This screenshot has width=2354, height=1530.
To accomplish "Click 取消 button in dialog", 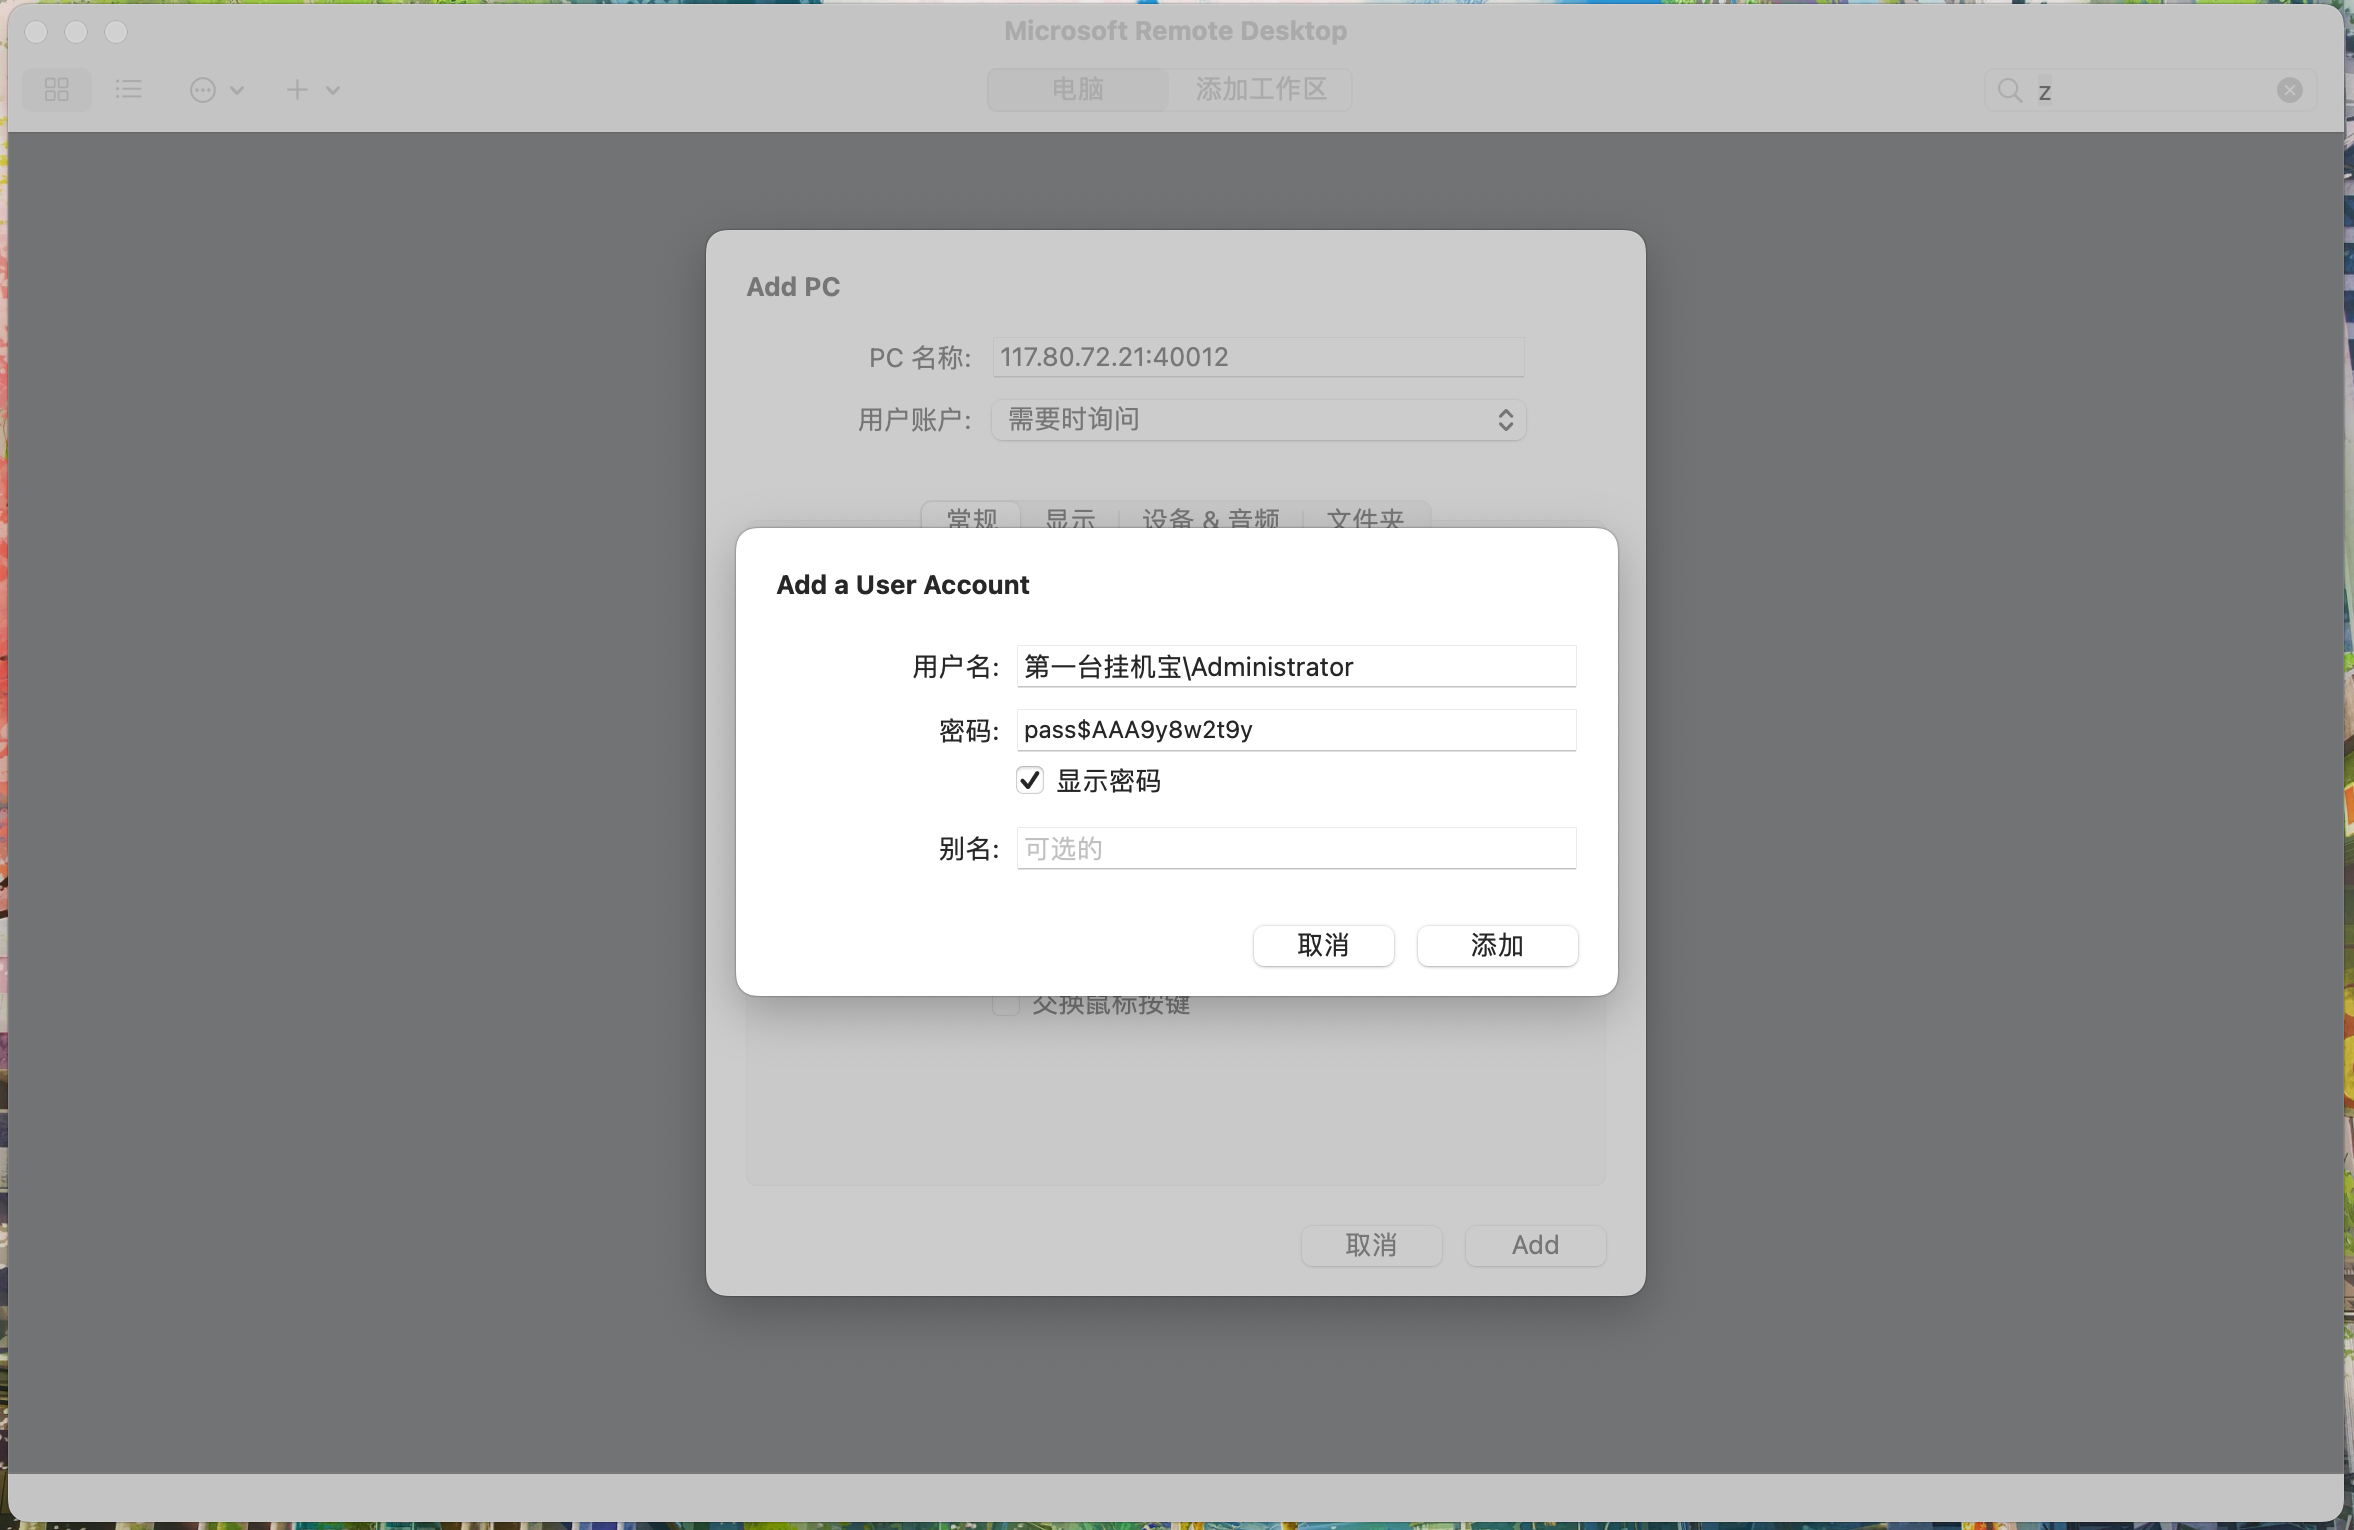I will coord(1323,945).
